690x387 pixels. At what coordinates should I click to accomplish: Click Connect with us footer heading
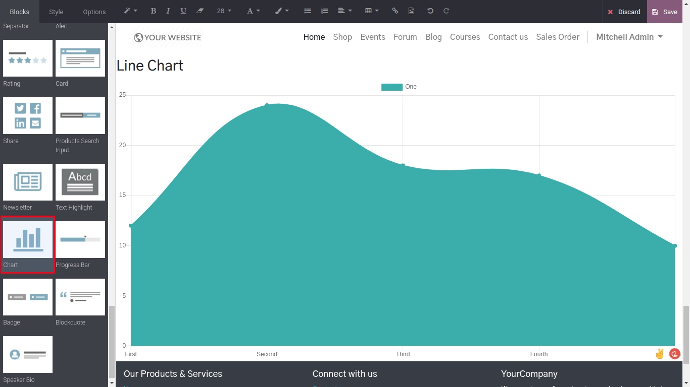click(x=345, y=374)
